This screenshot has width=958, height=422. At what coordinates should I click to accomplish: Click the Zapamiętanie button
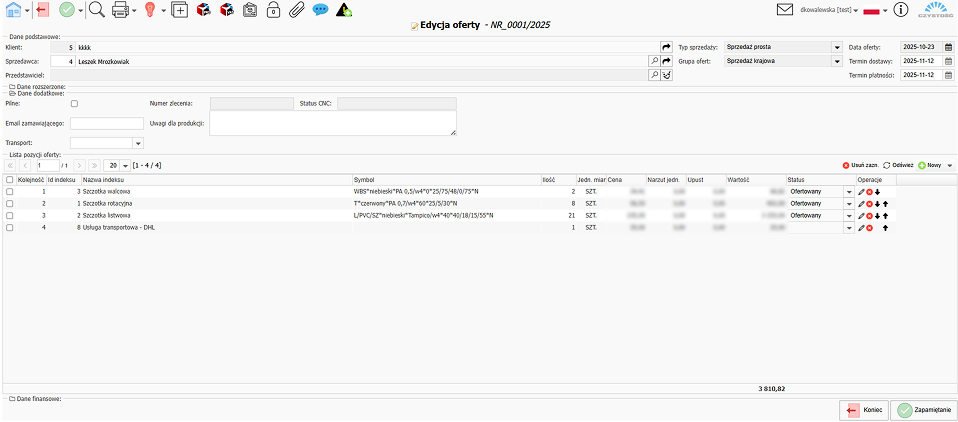[x=923, y=410]
